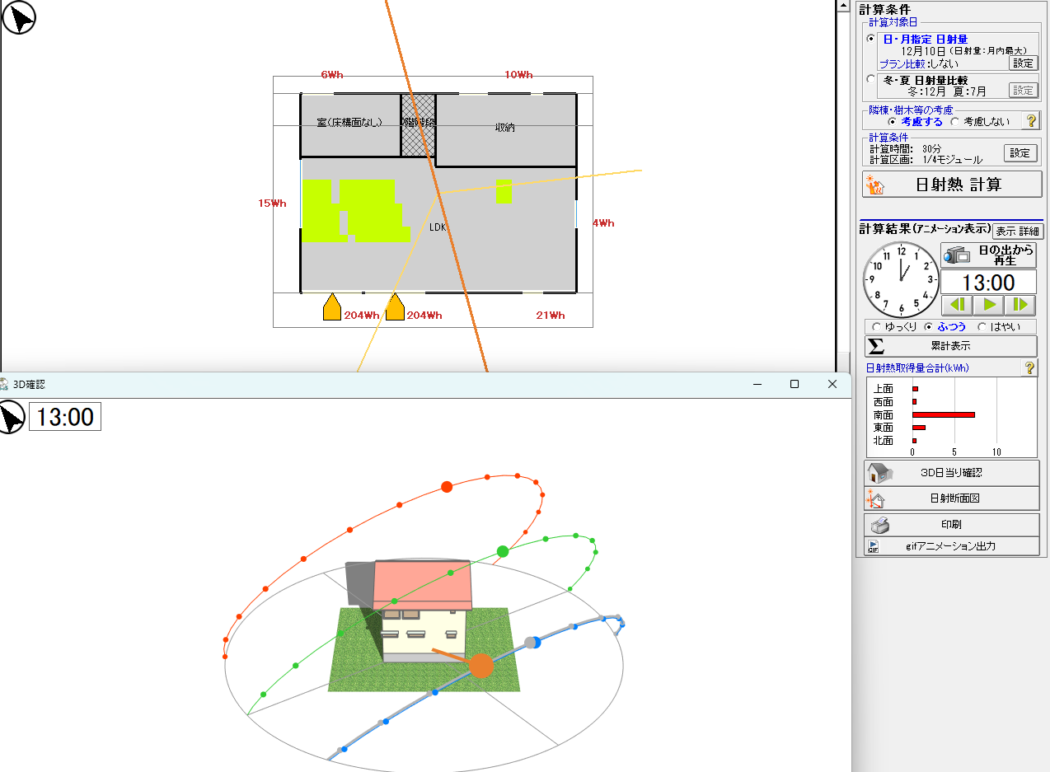Play animation from sunrise with camera button
The image size is (1050, 772).
click(x=988, y=255)
